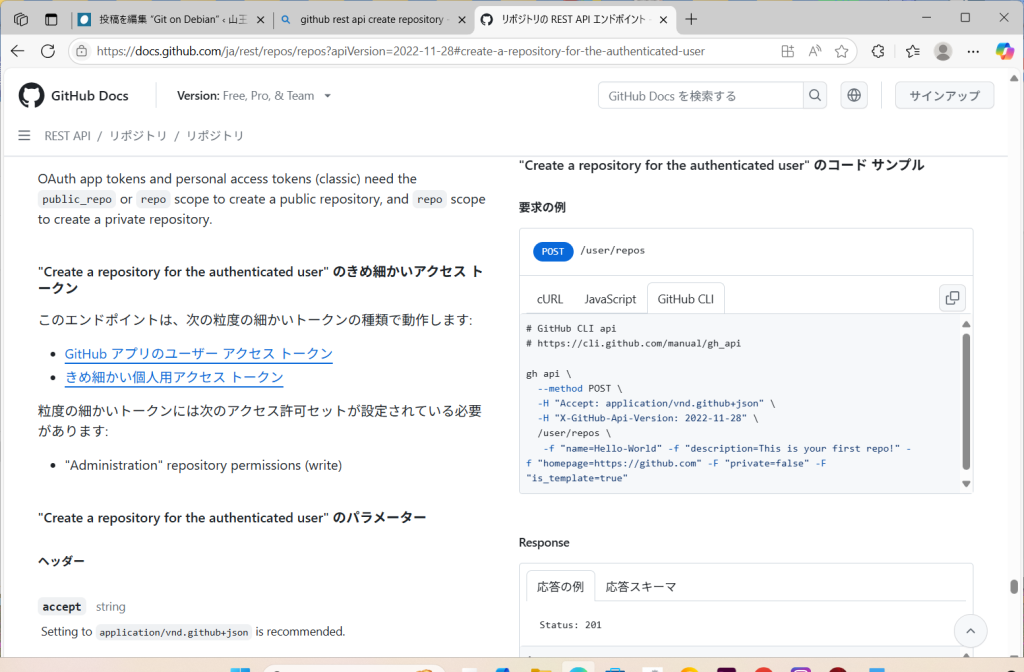Expand the Version dropdown

click(254, 95)
